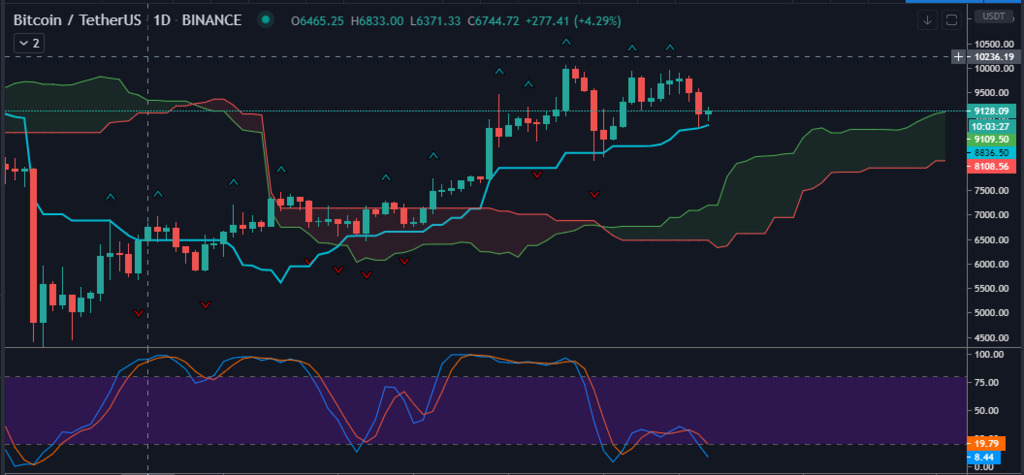Click the down arrow icon at top right
The width and height of the screenshot is (1024, 475).
pos(927,19)
